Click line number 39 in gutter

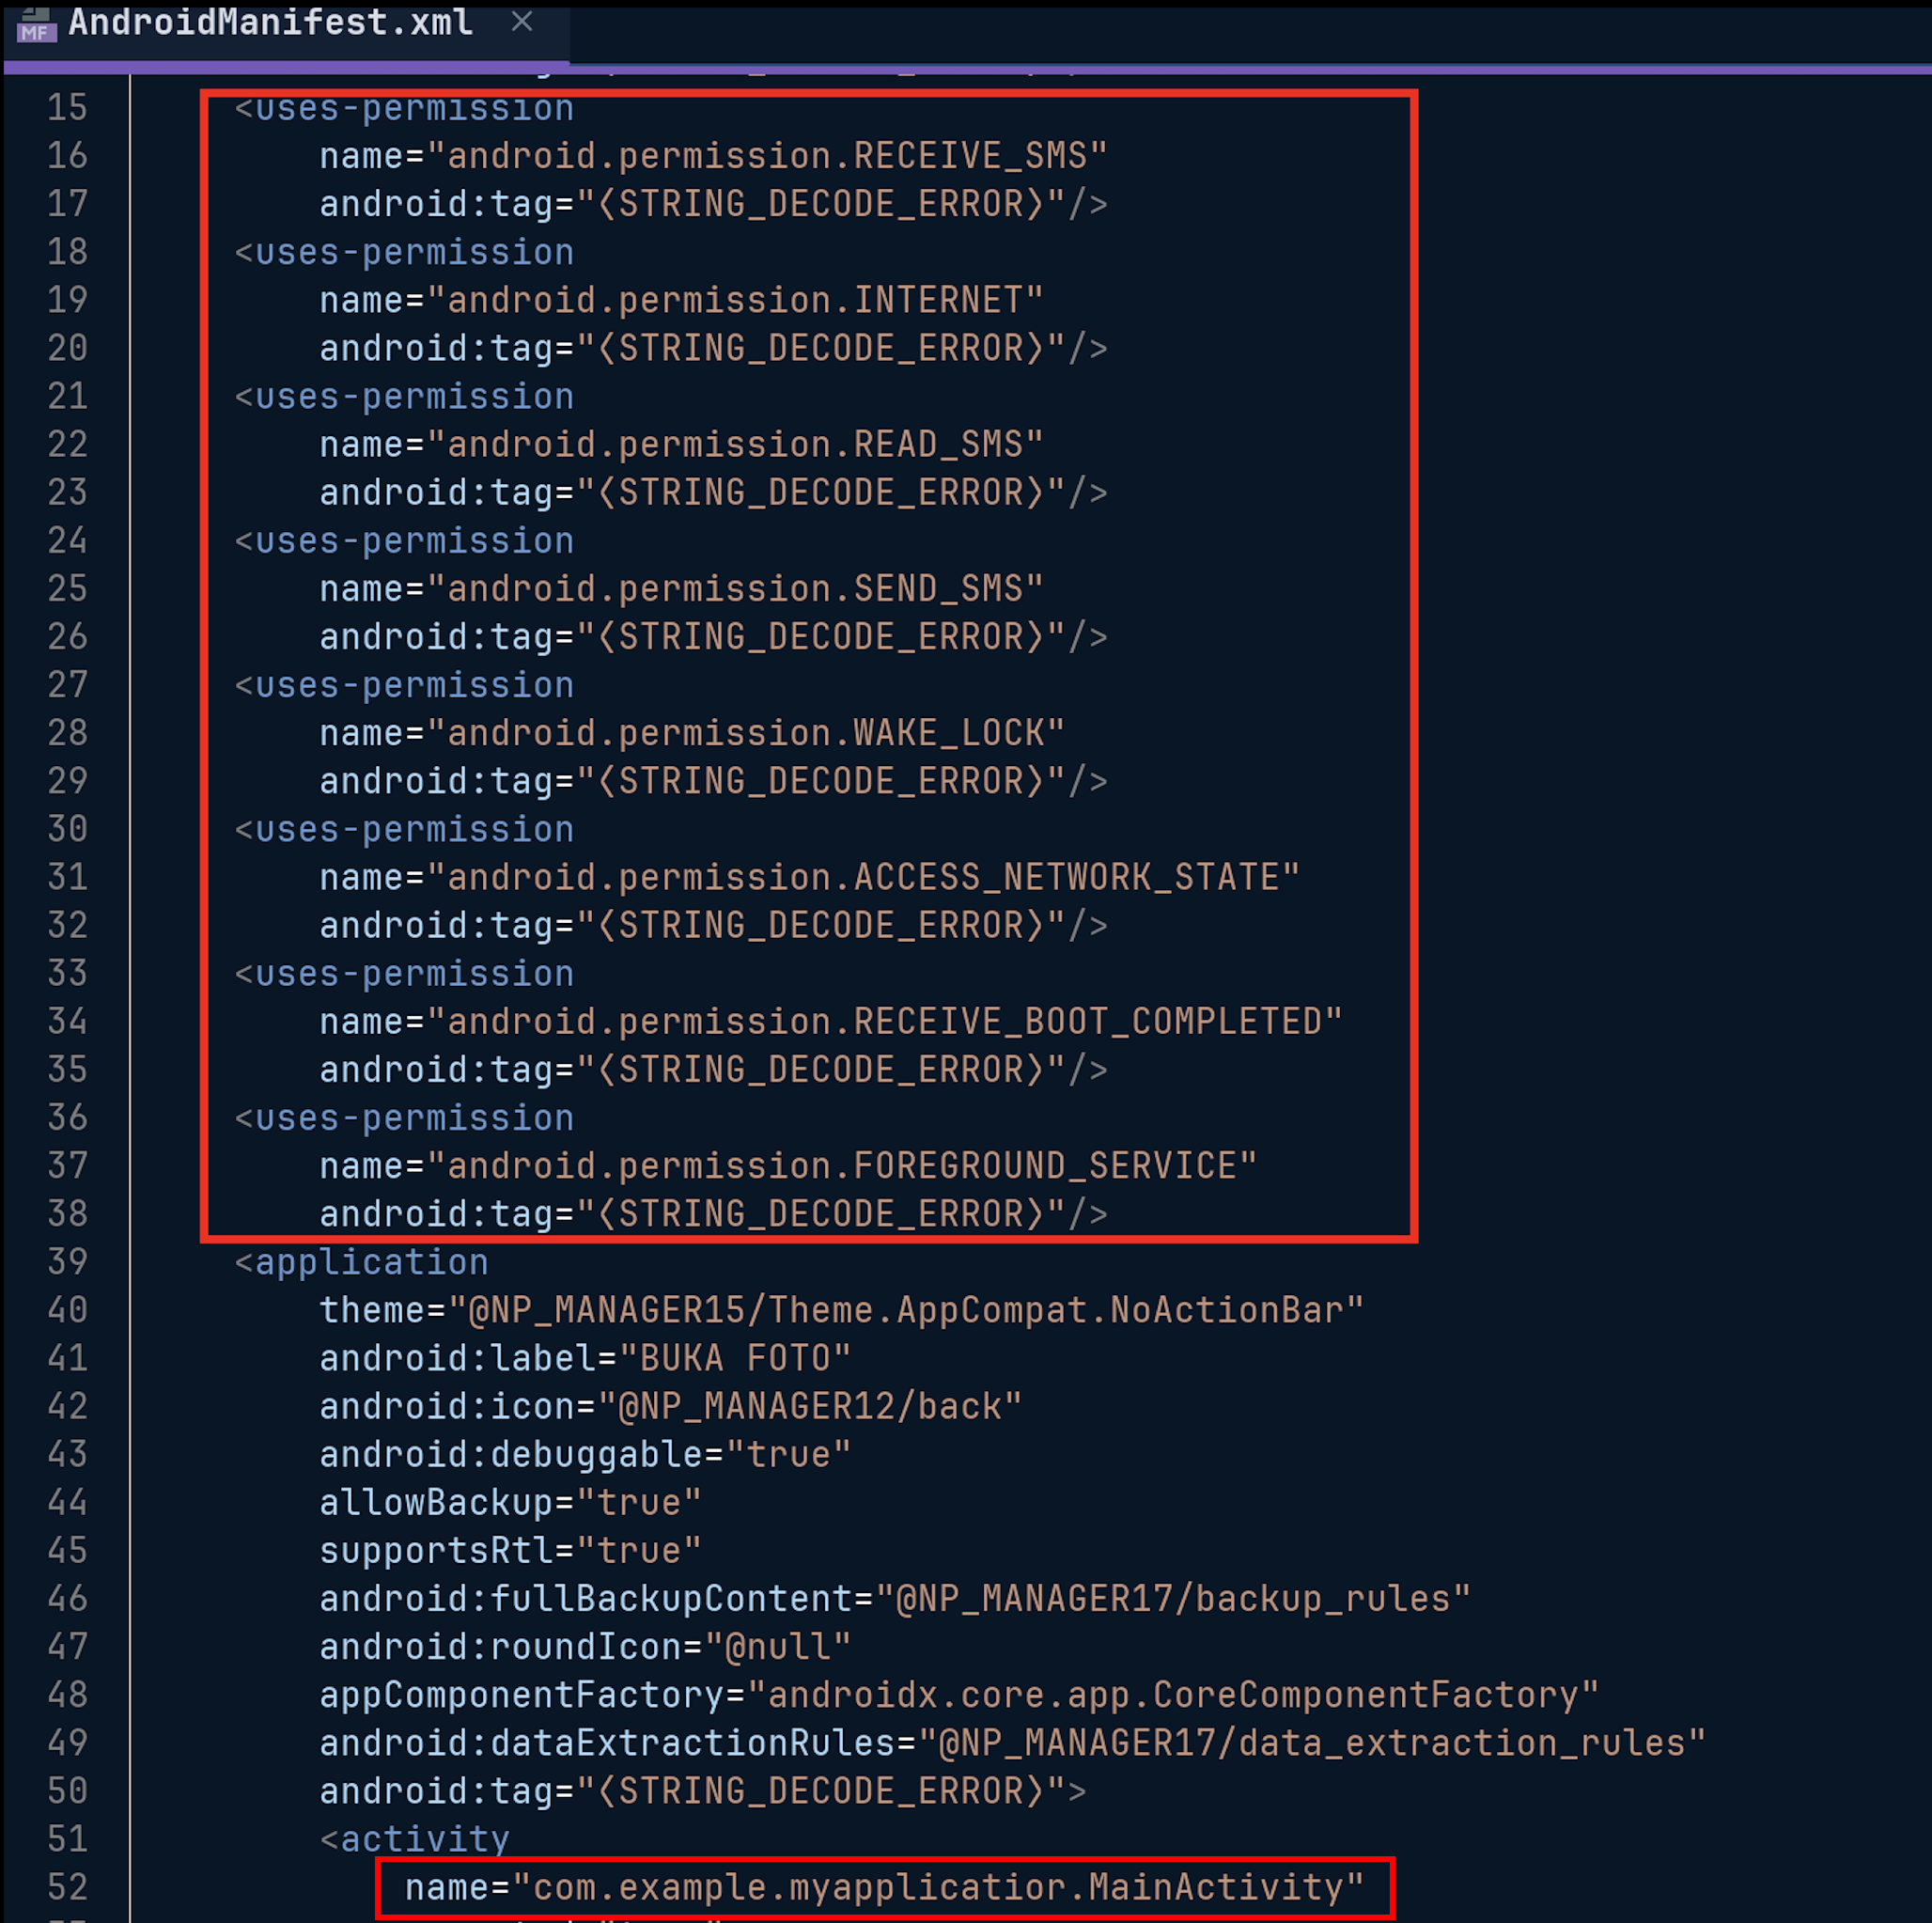coord(67,1261)
